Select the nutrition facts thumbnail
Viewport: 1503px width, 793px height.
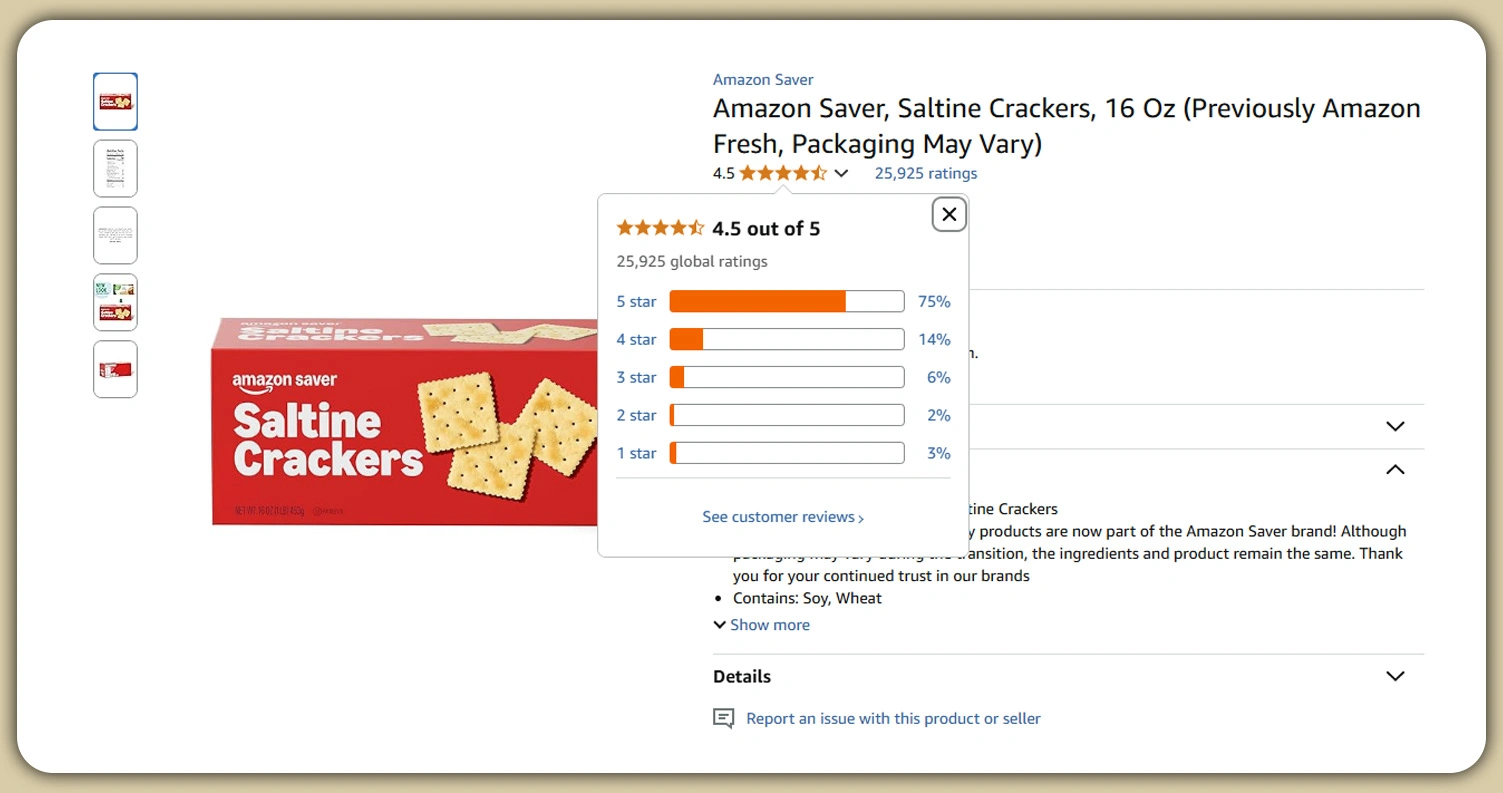point(114,168)
